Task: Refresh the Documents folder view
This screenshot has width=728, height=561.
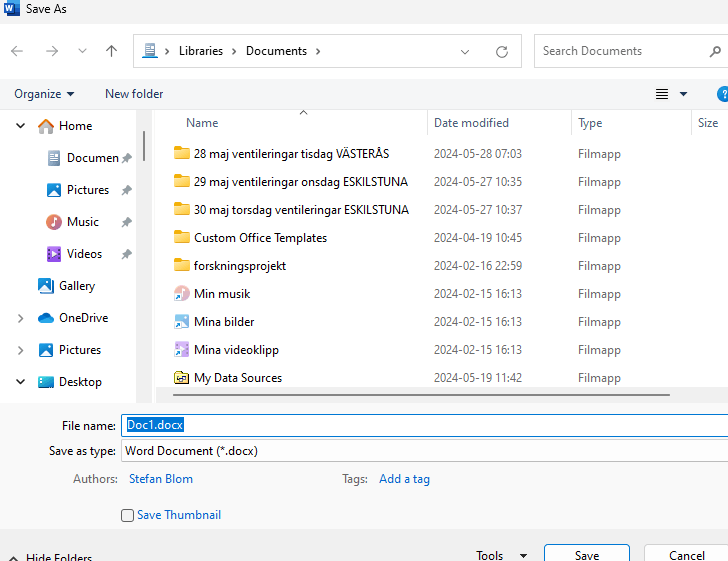Action: tap(502, 52)
